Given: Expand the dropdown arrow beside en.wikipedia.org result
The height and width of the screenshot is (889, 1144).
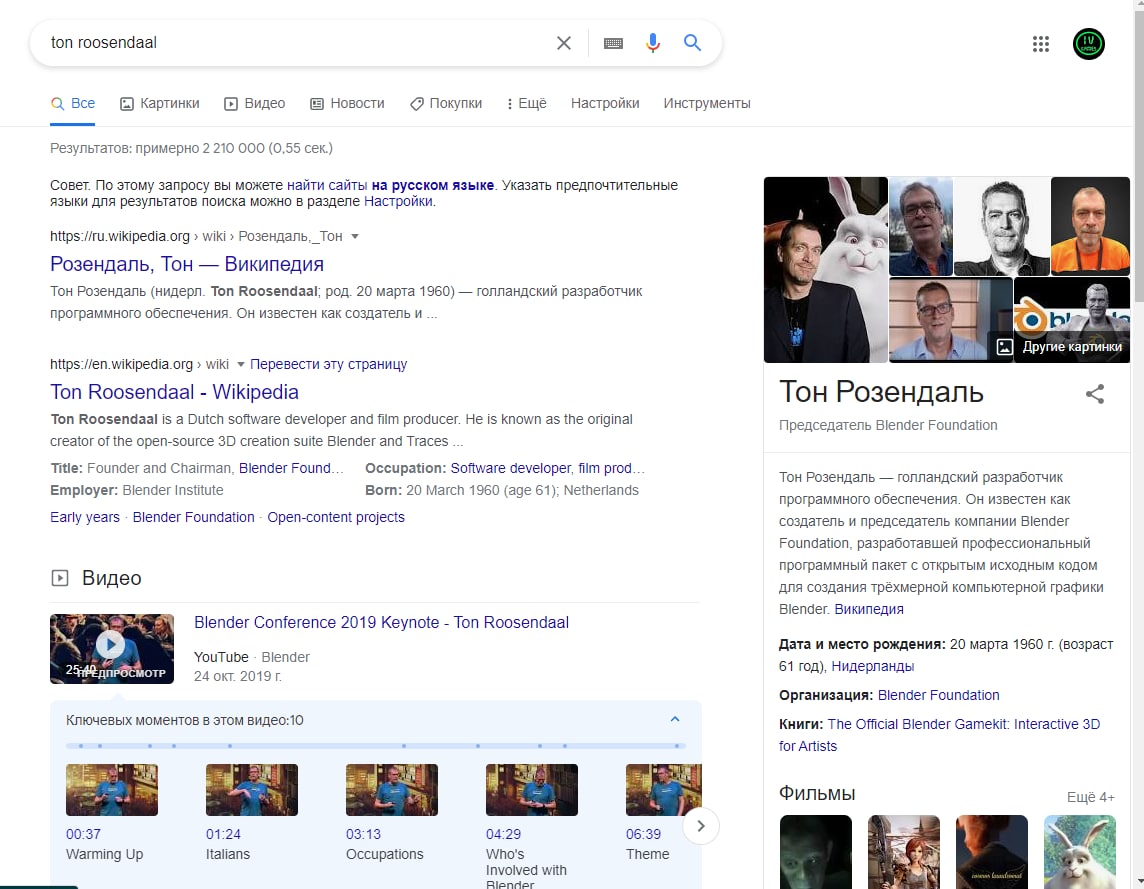Looking at the screenshot, I should [241, 364].
